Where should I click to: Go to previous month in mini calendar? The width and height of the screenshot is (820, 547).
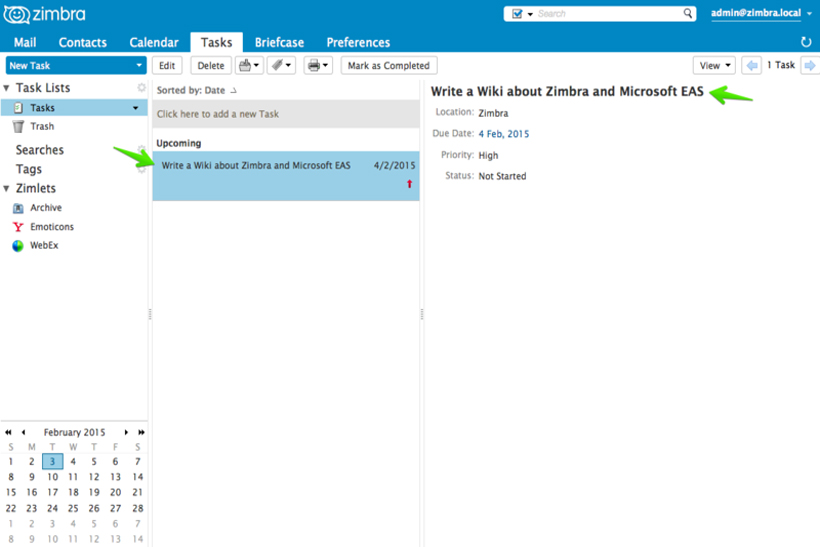pyautogui.click(x=24, y=432)
